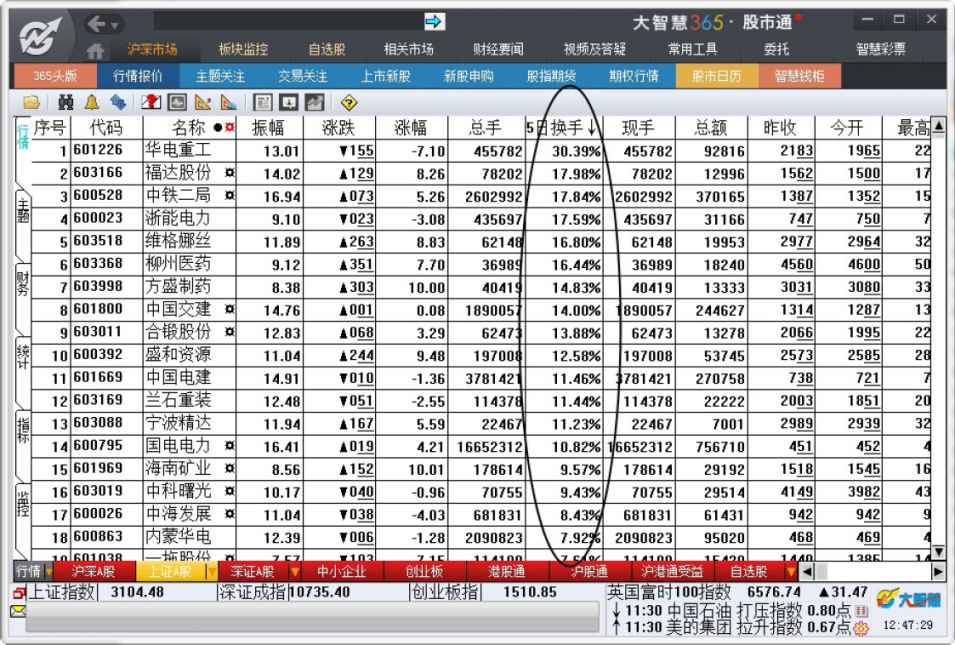Click the first triangle ruler drawing icon
The height and width of the screenshot is (645, 955).
[x=203, y=102]
